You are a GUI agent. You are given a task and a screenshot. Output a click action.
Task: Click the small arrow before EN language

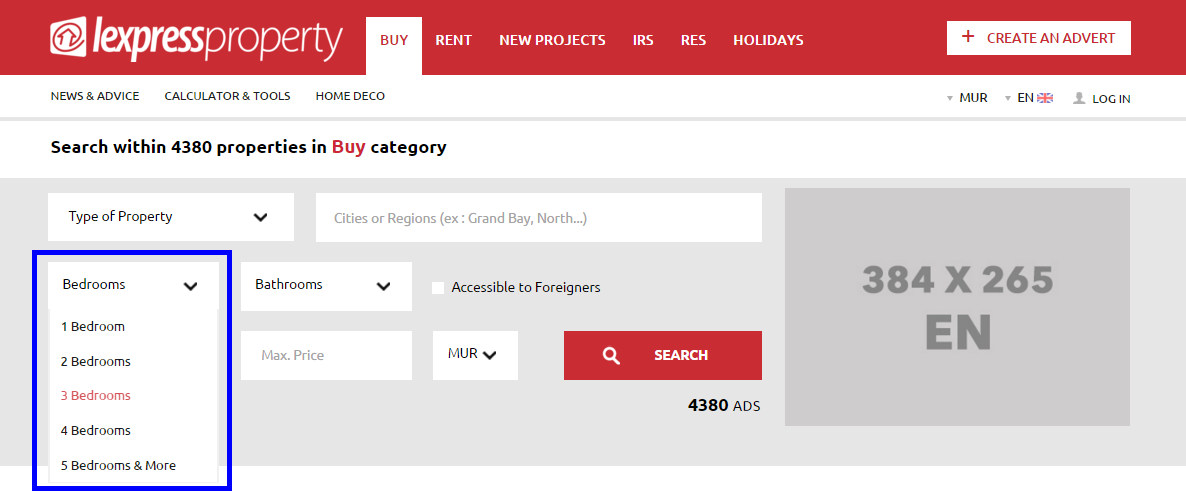[x=1007, y=98]
